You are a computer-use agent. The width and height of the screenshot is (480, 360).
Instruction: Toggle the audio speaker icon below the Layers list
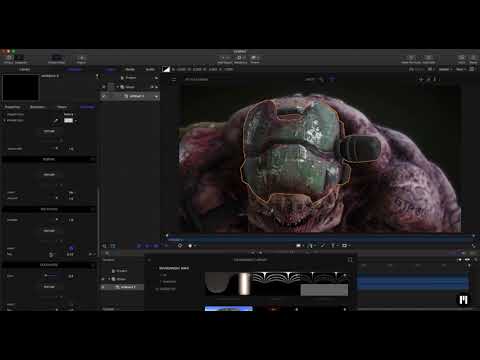[104, 246]
